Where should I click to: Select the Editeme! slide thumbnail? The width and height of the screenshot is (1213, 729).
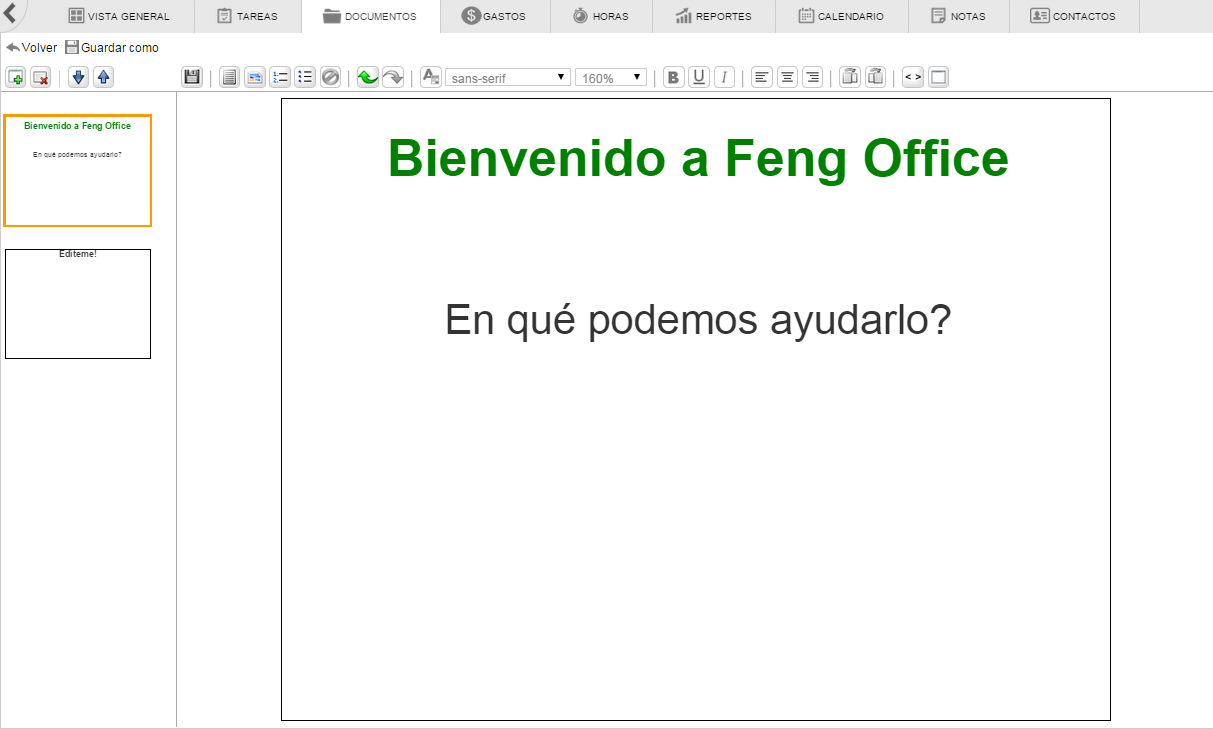point(78,304)
